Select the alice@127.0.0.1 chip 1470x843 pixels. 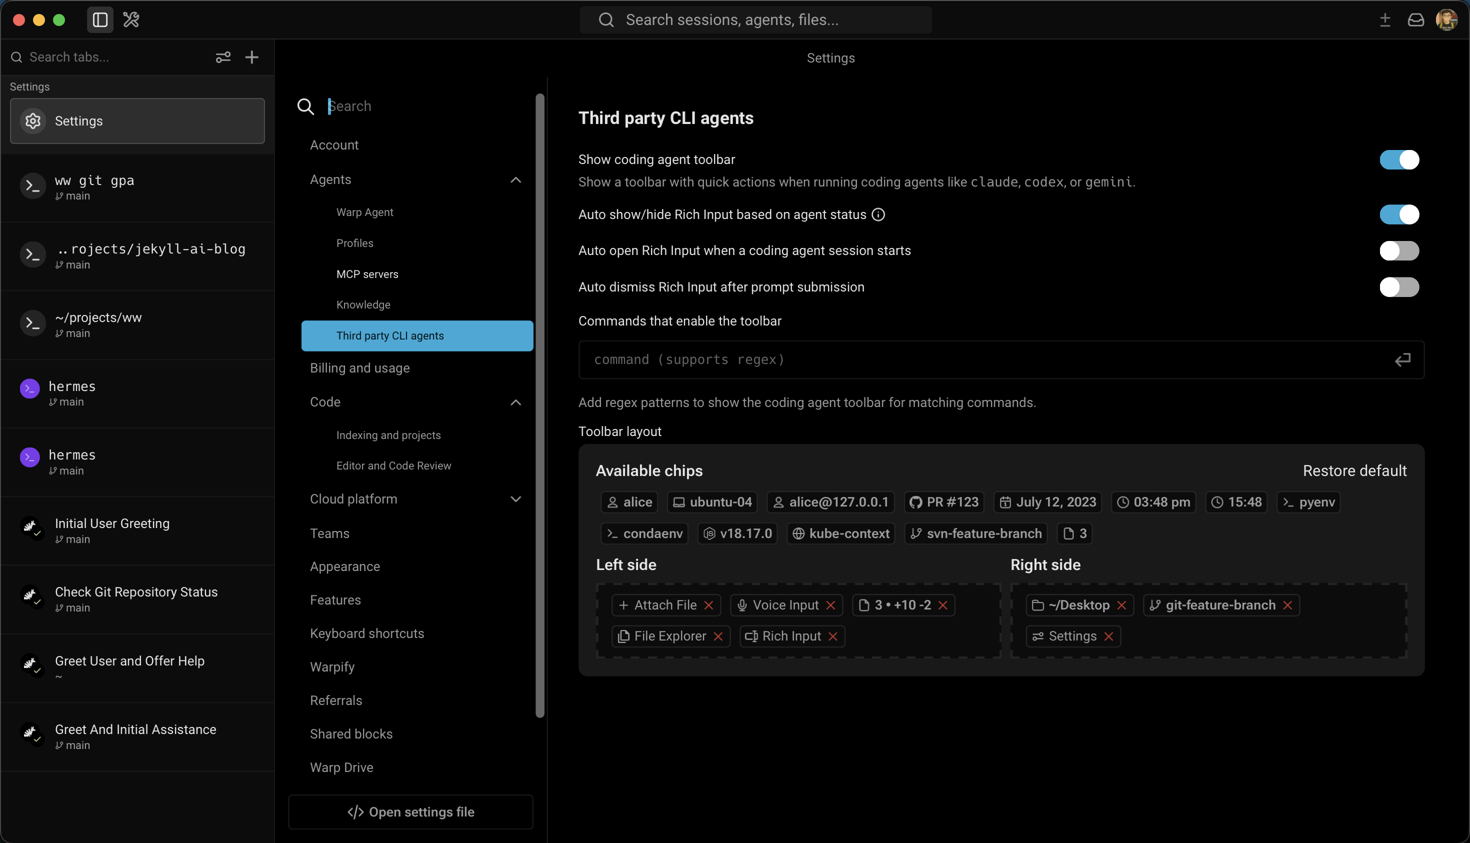pyautogui.click(x=830, y=502)
